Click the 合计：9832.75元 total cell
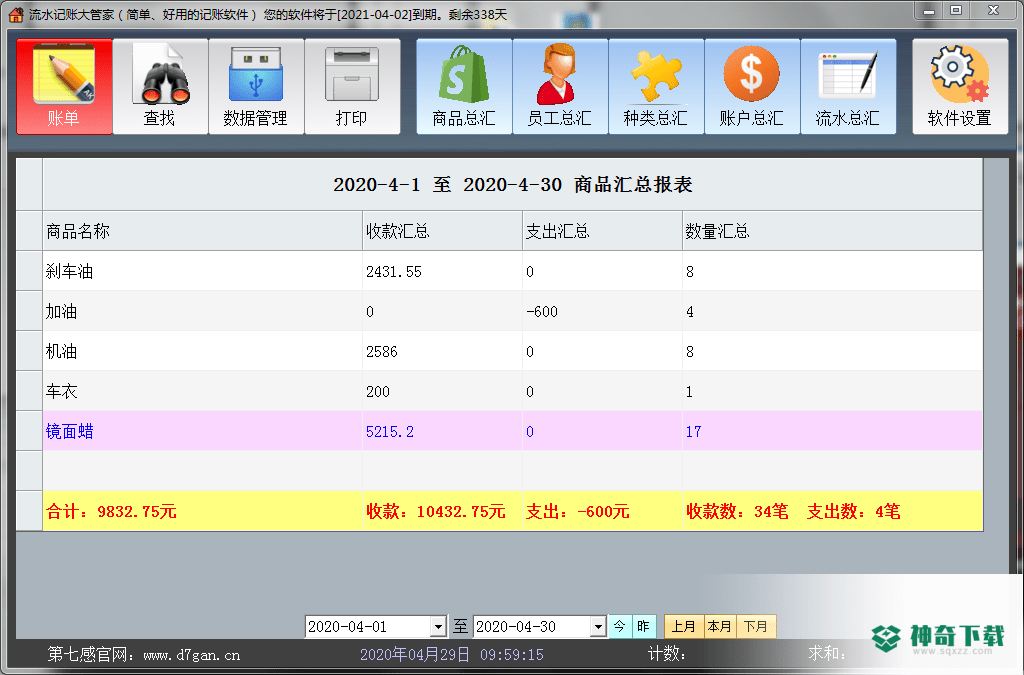The width and height of the screenshot is (1024, 675). (x=202, y=511)
